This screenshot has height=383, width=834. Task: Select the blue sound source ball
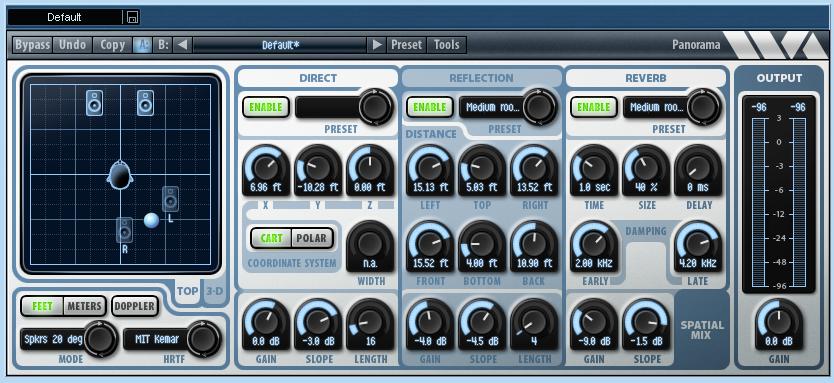[x=152, y=220]
